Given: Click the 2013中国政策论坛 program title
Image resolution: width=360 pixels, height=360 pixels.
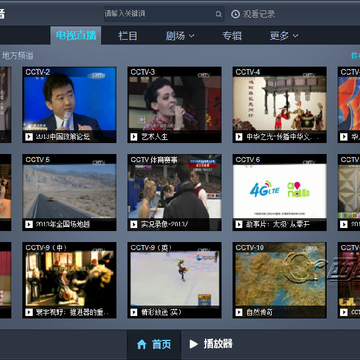Looking at the screenshot, I should [x=63, y=137].
